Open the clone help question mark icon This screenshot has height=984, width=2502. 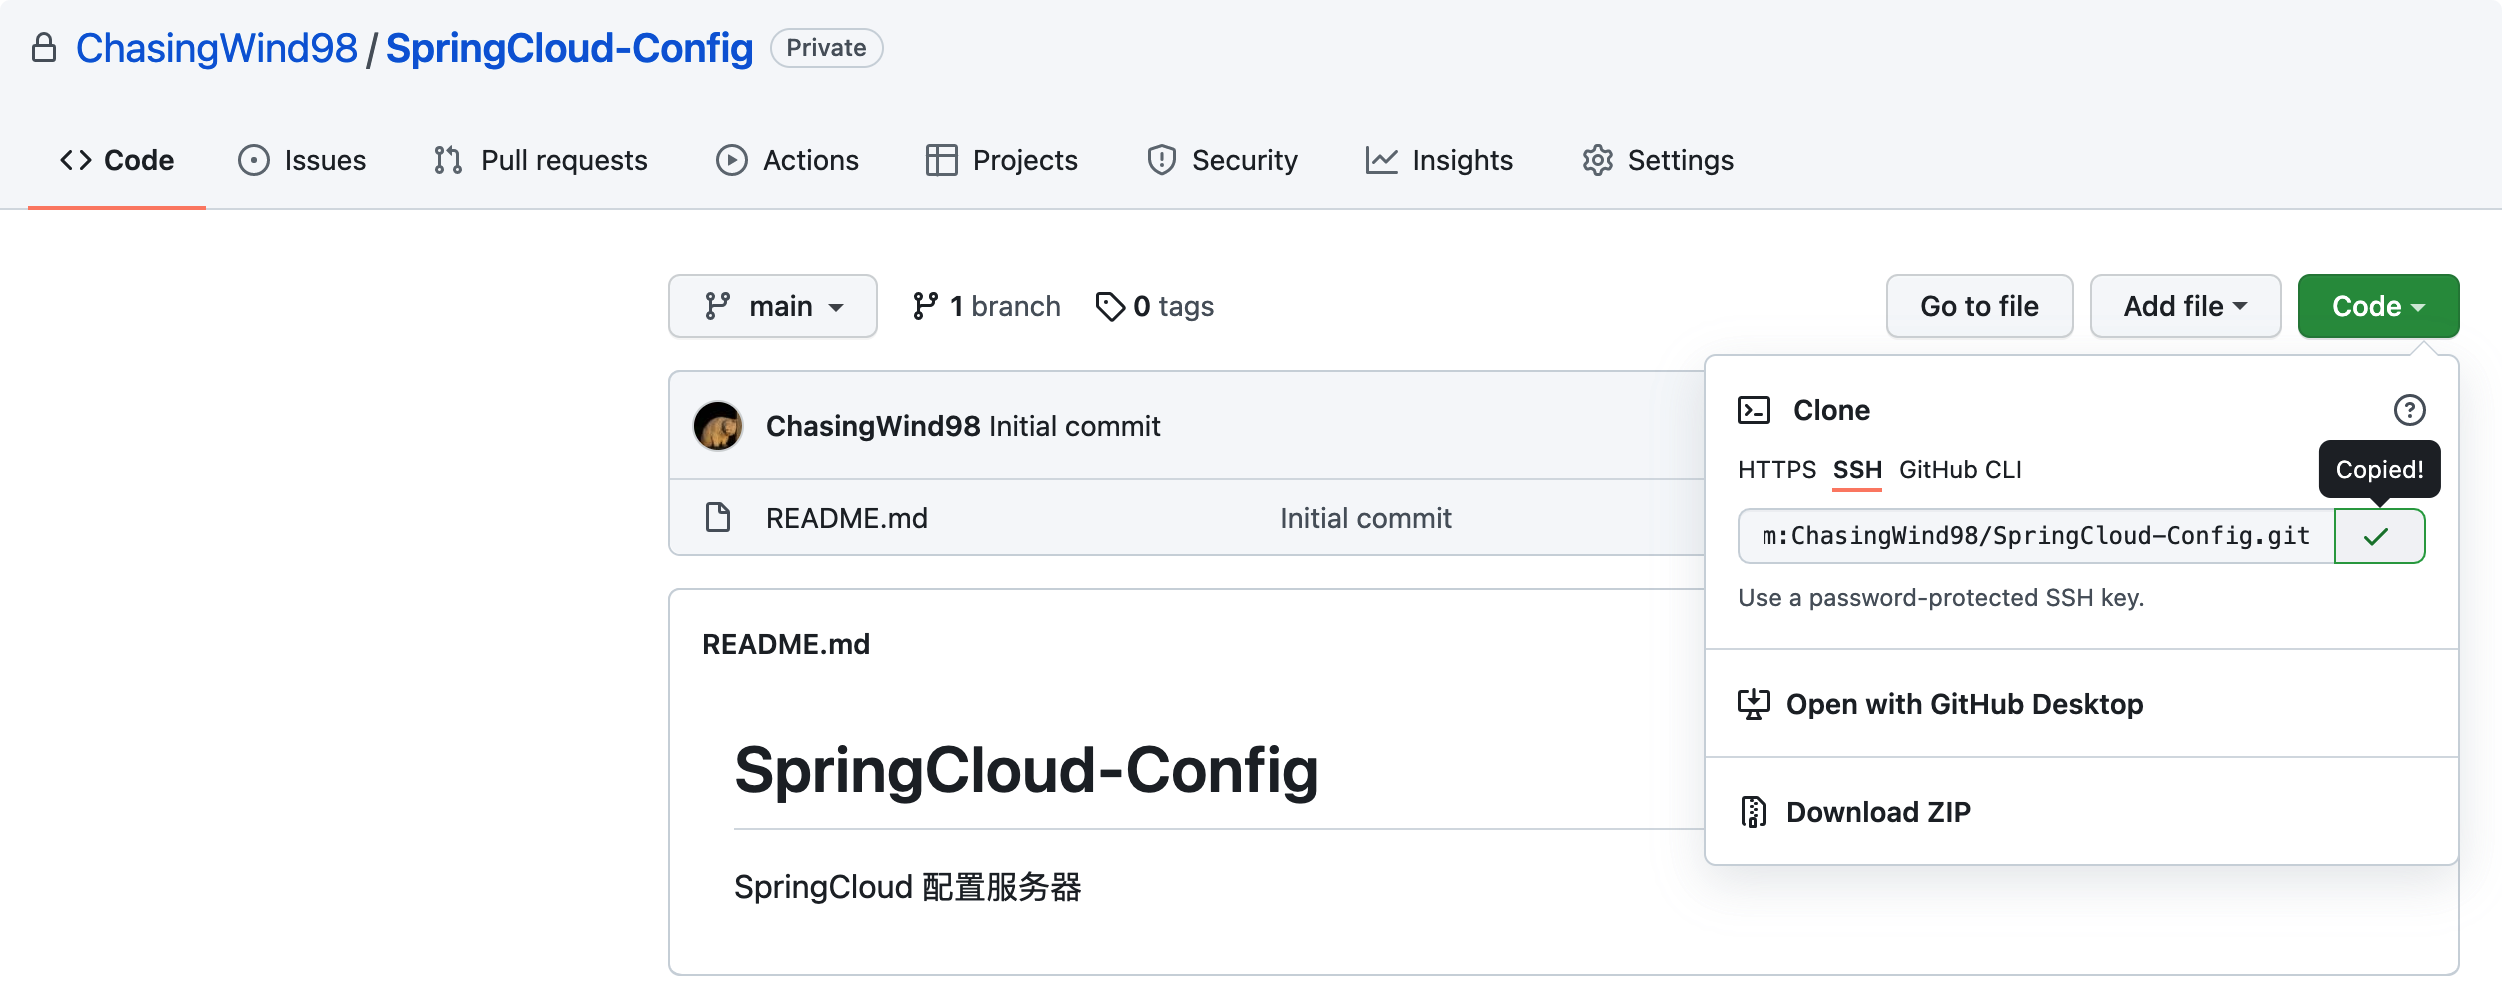(2409, 410)
